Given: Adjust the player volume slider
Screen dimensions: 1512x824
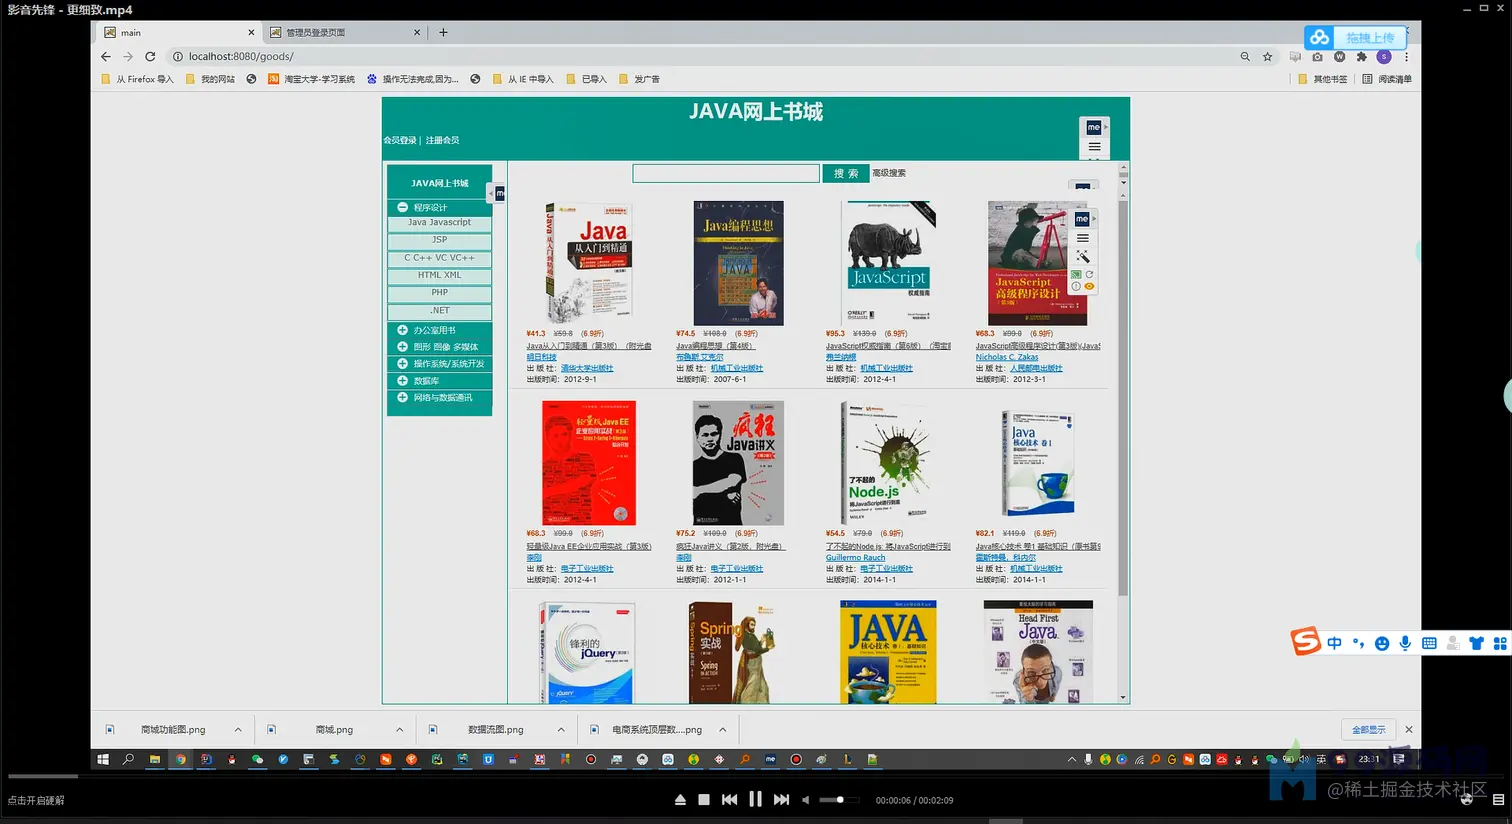Looking at the screenshot, I should coord(838,800).
